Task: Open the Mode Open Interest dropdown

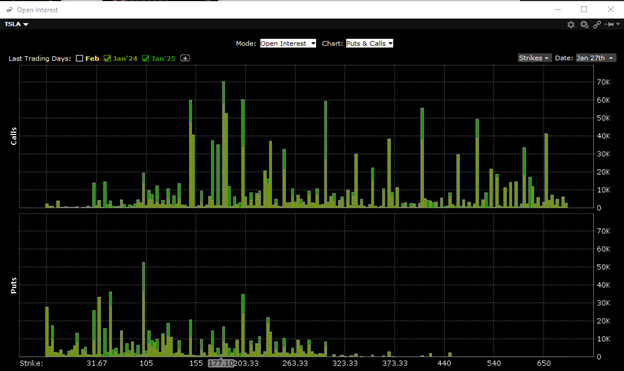Action: tap(288, 43)
